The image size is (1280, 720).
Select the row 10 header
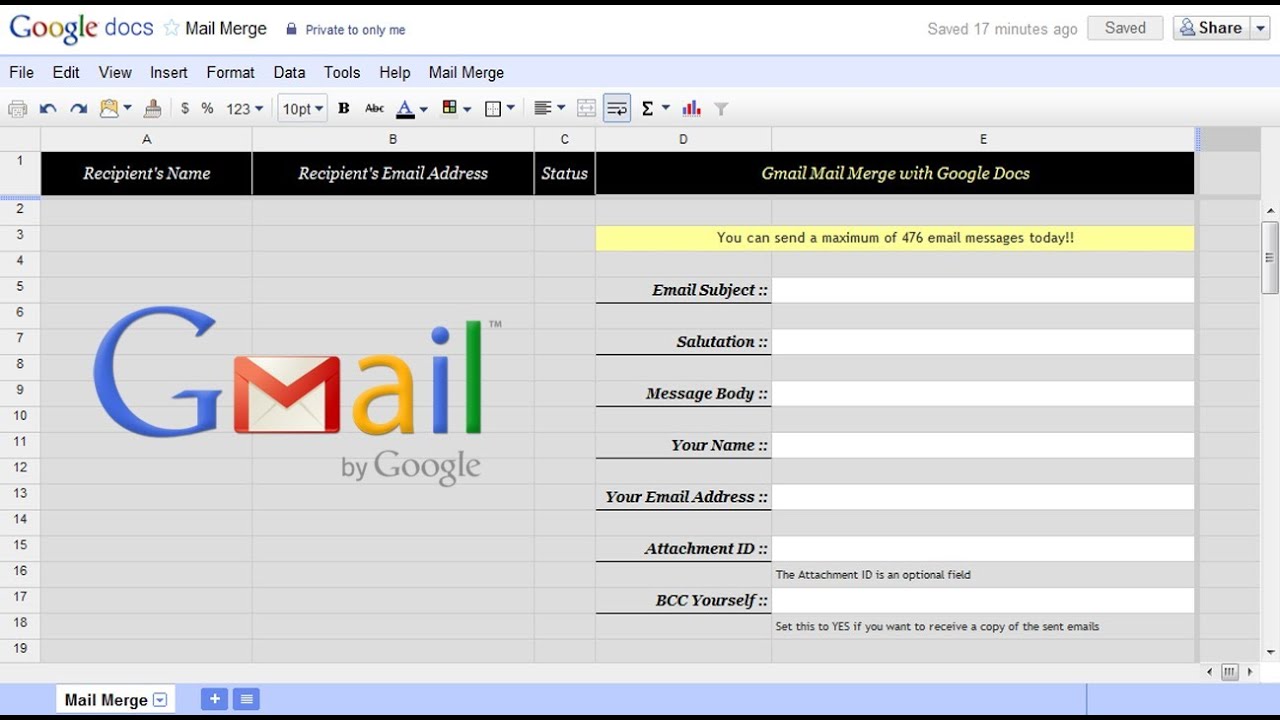click(x=20, y=416)
